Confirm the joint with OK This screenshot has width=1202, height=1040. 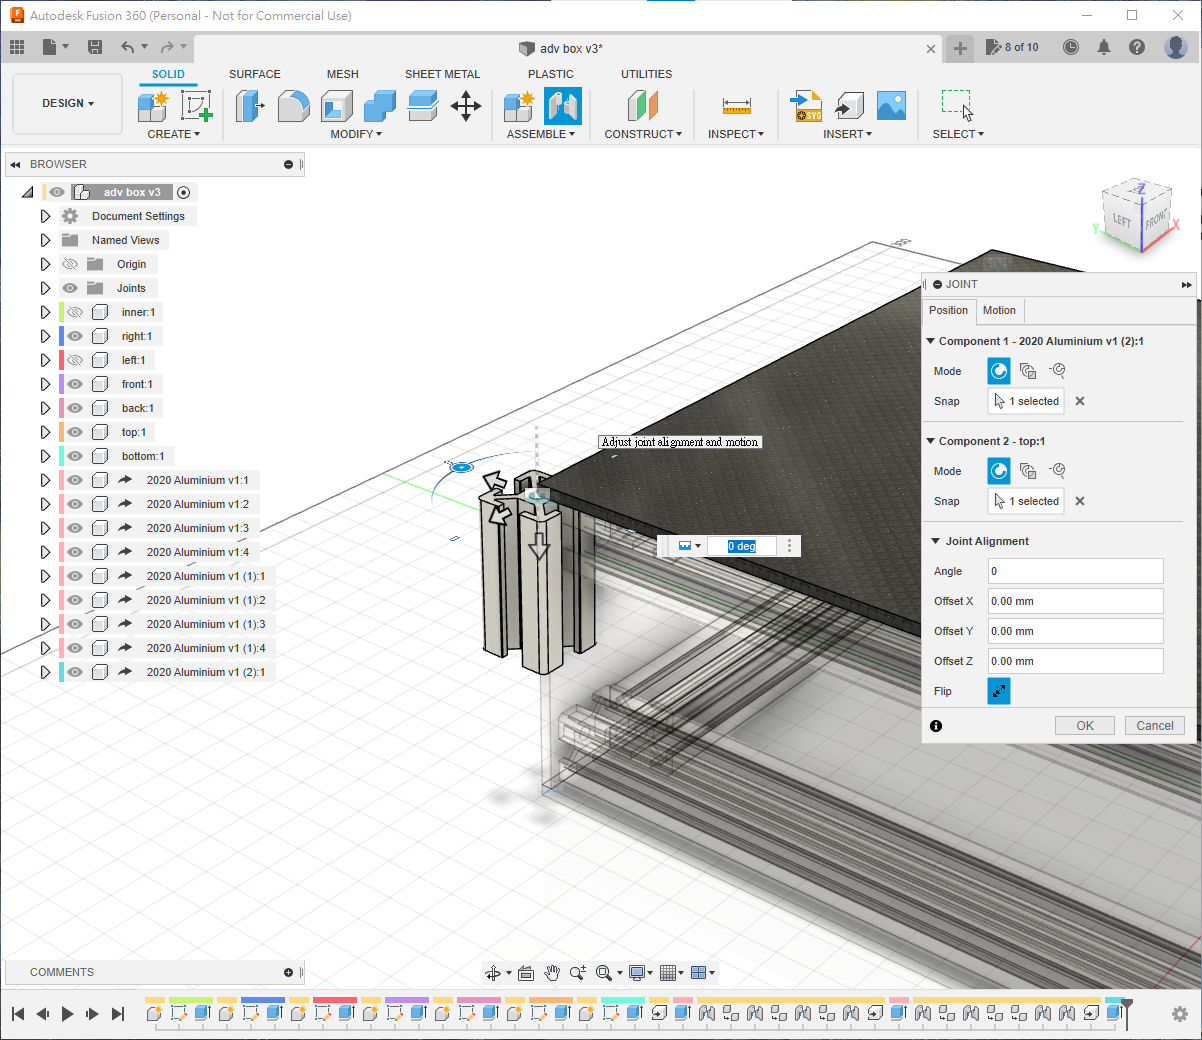[1084, 726]
